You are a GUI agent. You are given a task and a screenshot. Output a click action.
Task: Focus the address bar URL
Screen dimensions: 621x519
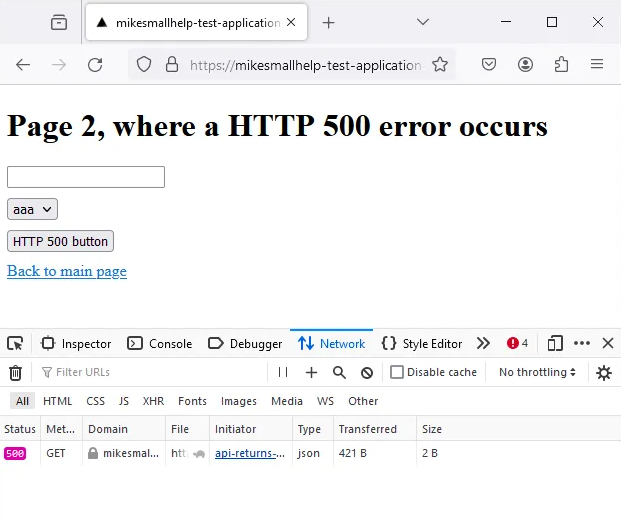[x=305, y=65]
